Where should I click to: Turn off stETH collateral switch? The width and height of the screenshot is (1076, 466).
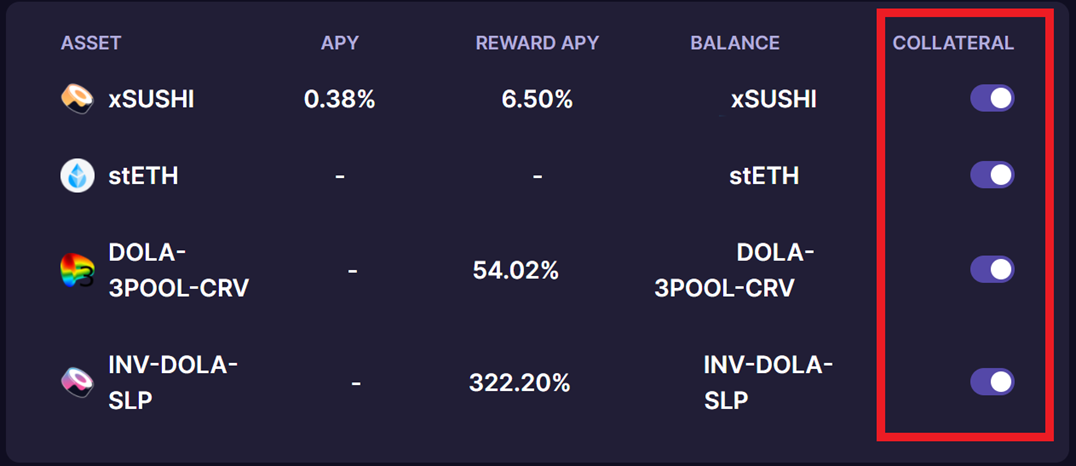click(x=992, y=175)
